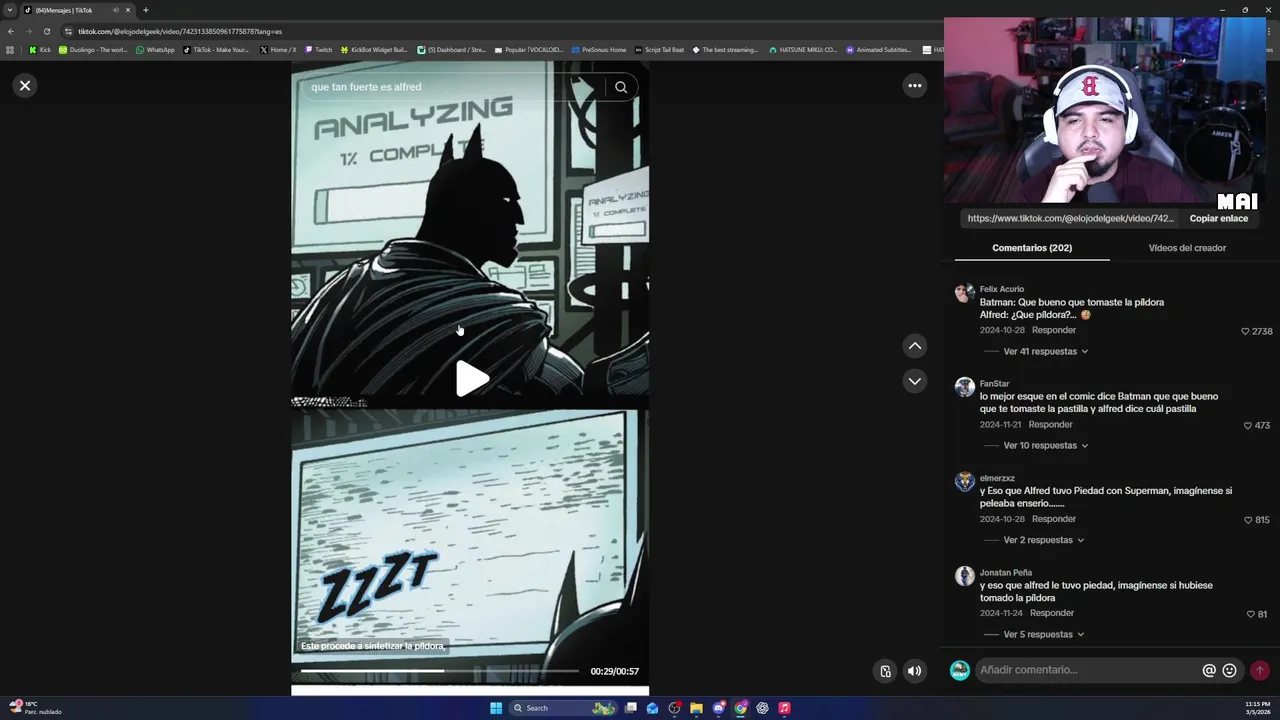The height and width of the screenshot is (720, 1280).
Task: Open a new browser tab
Action: [145, 10]
